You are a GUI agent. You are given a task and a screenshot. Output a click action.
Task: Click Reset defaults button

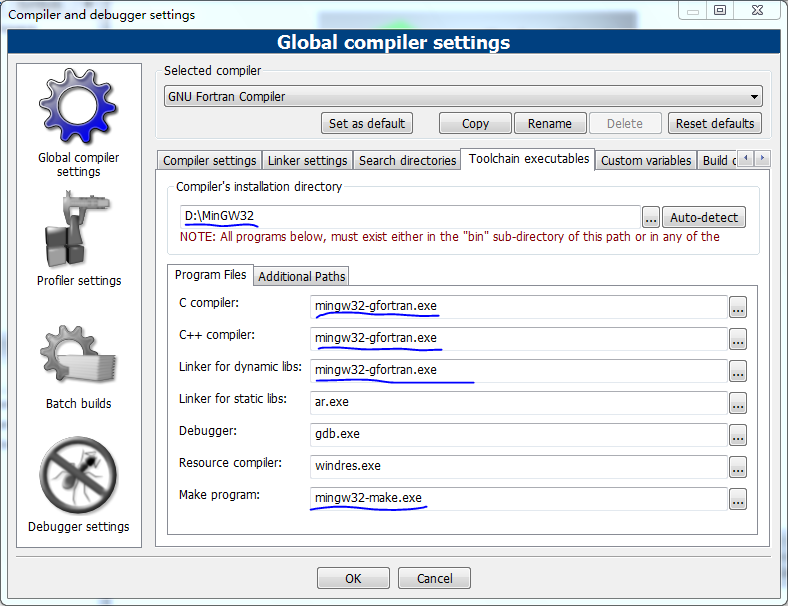(x=715, y=123)
